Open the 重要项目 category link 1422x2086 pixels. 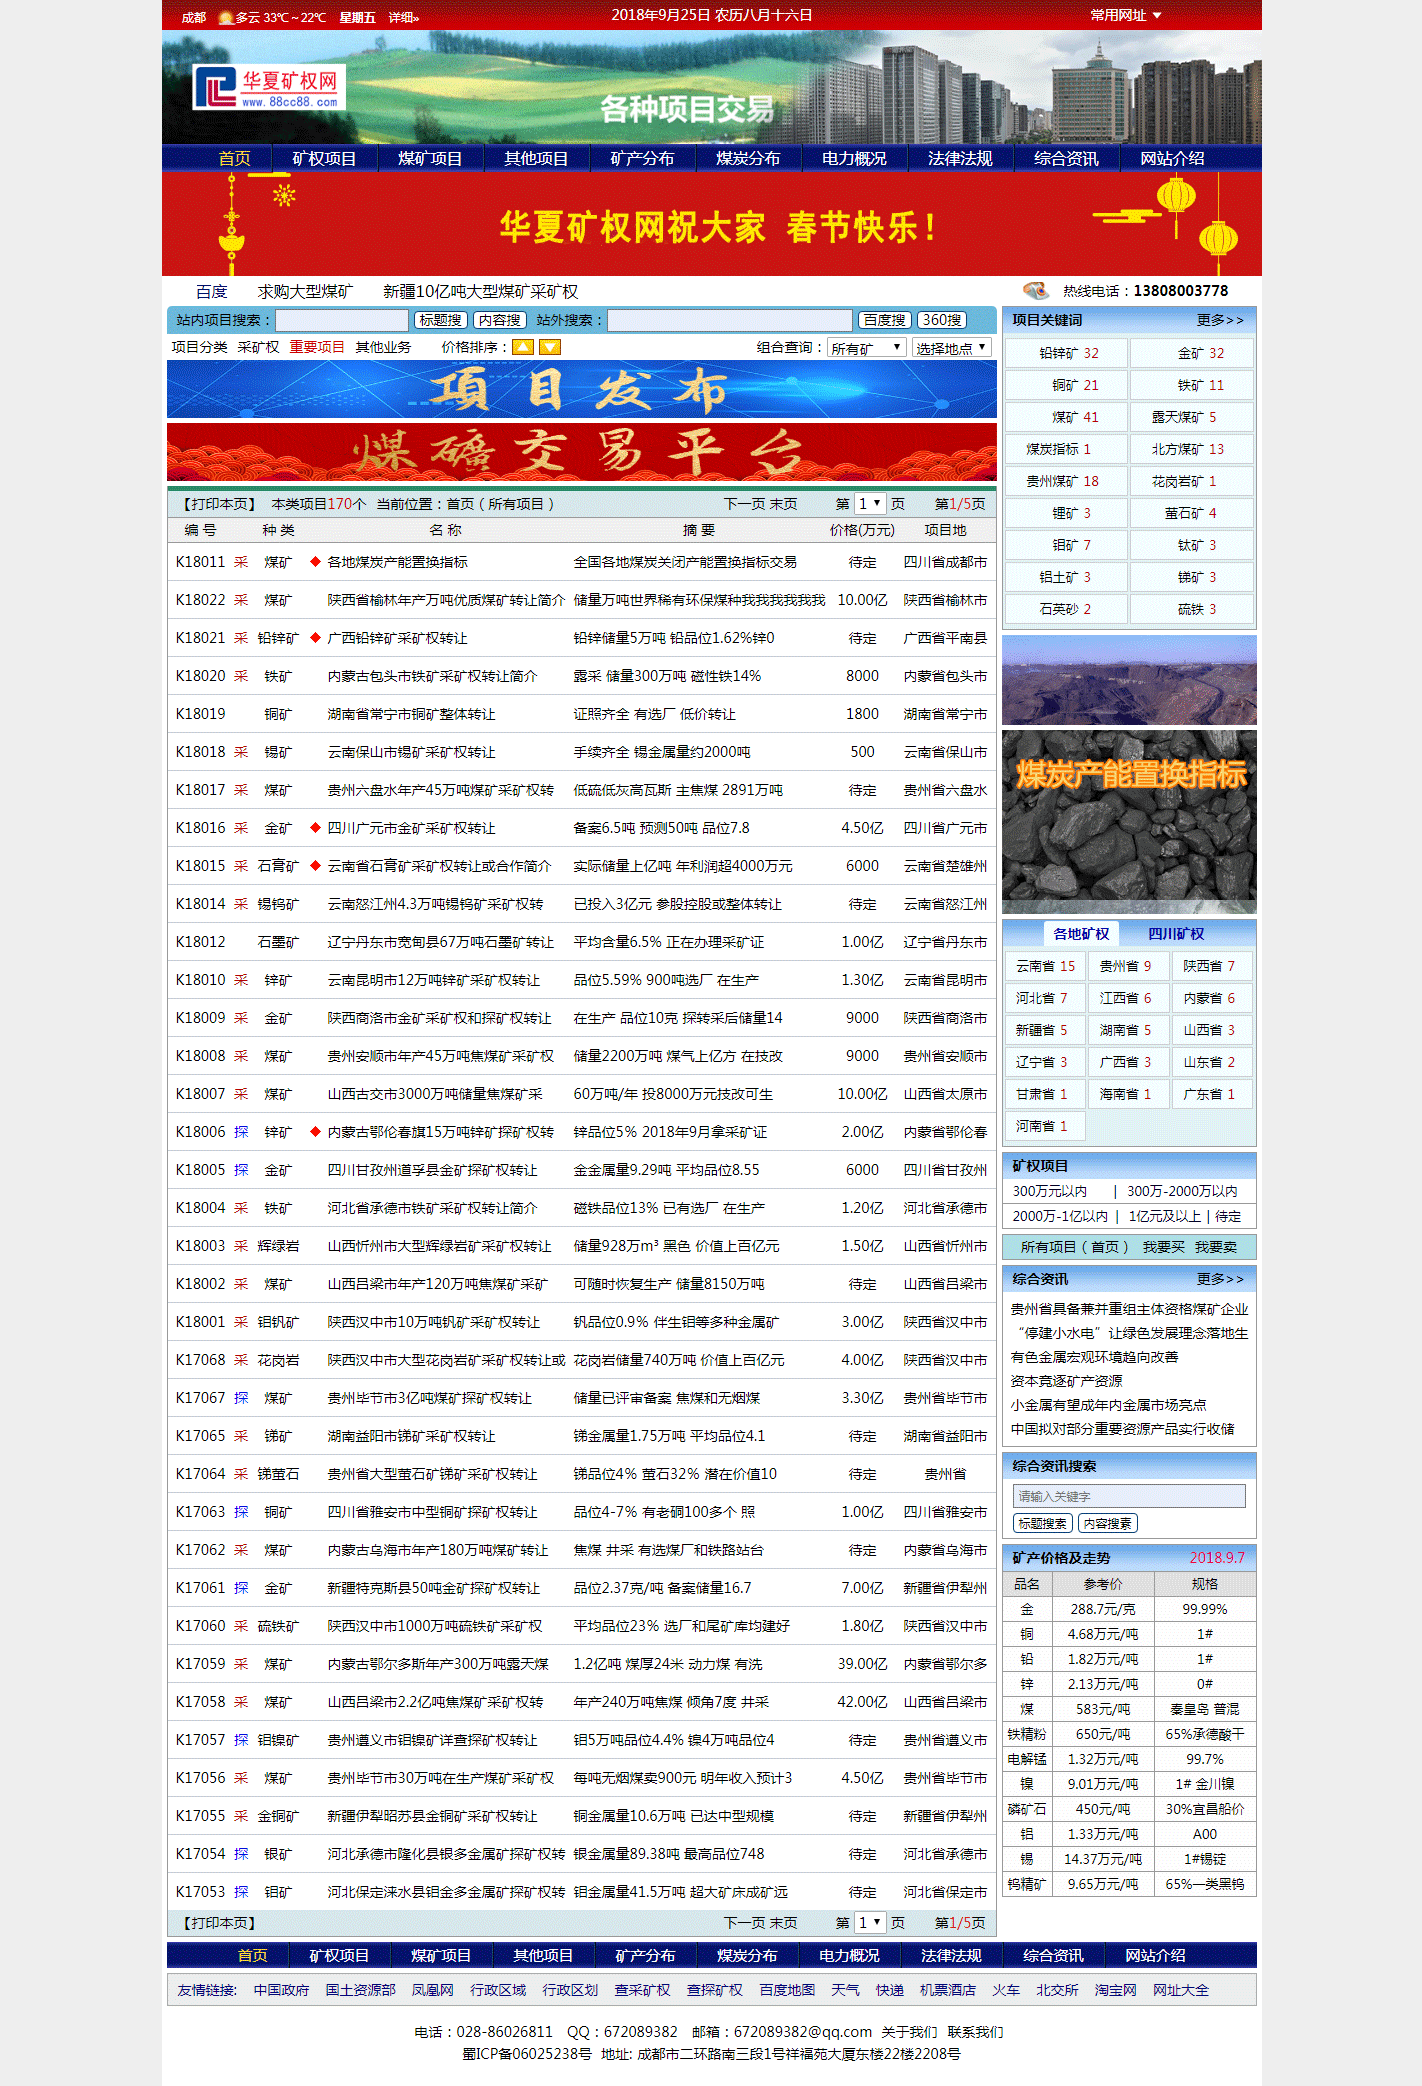coord(317,347)
